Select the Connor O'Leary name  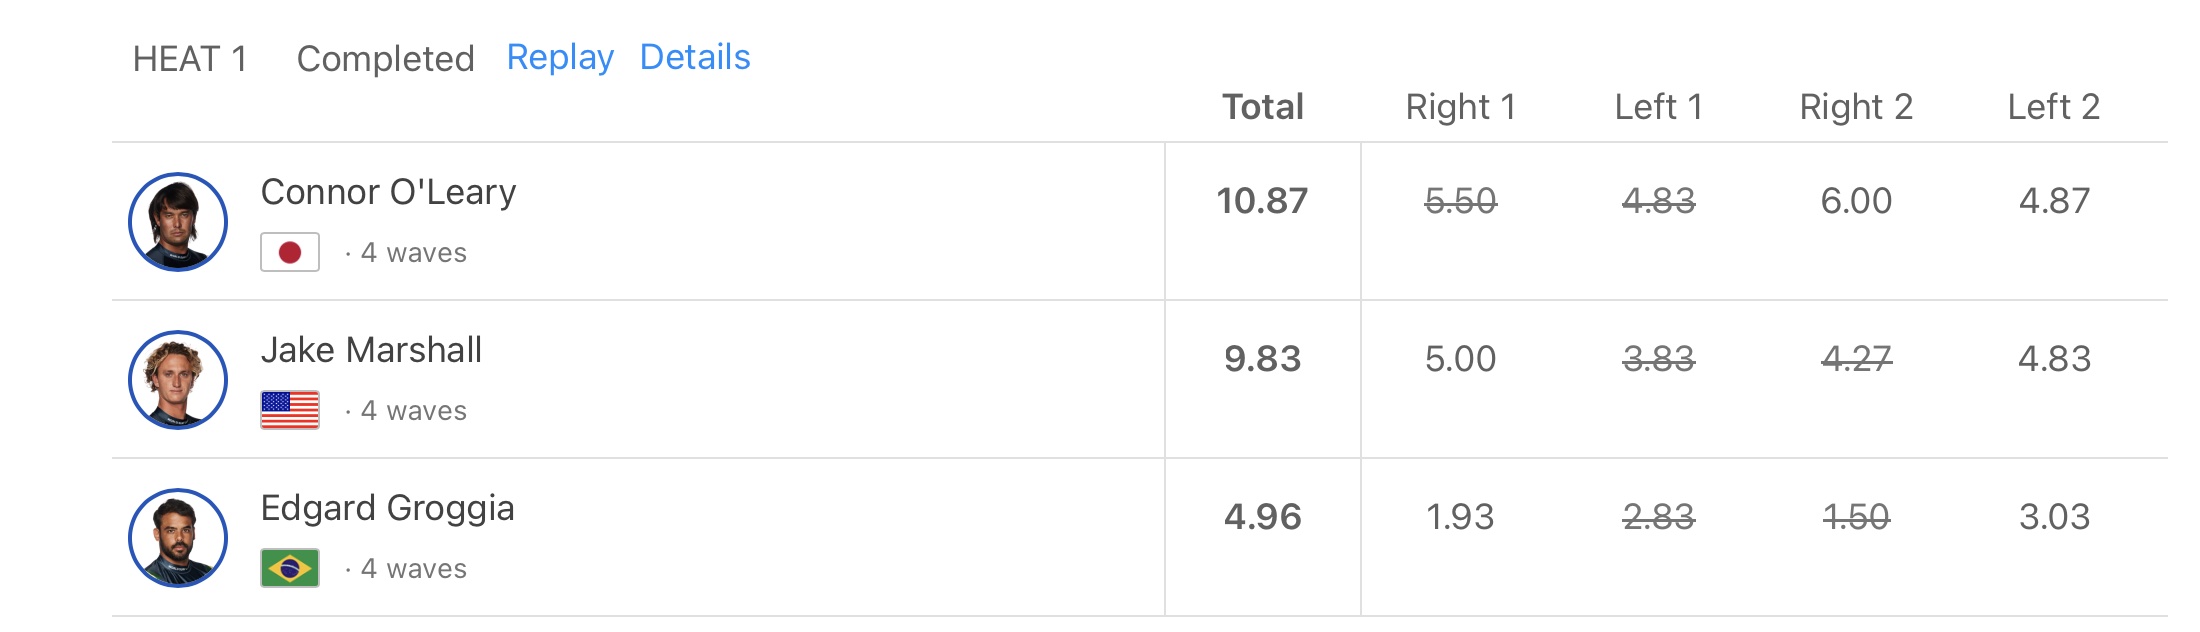point(388,192)
